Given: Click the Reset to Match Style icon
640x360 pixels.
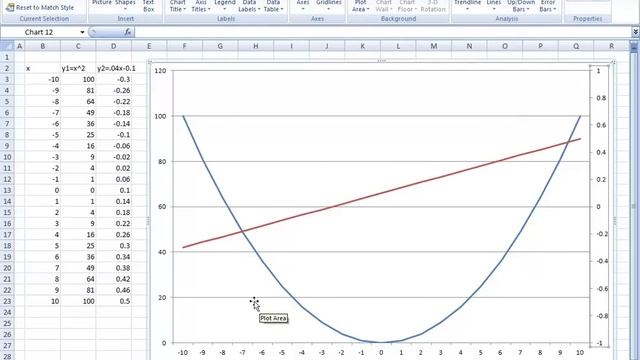Looking at the screenshot, I should (x=10, y=7).
